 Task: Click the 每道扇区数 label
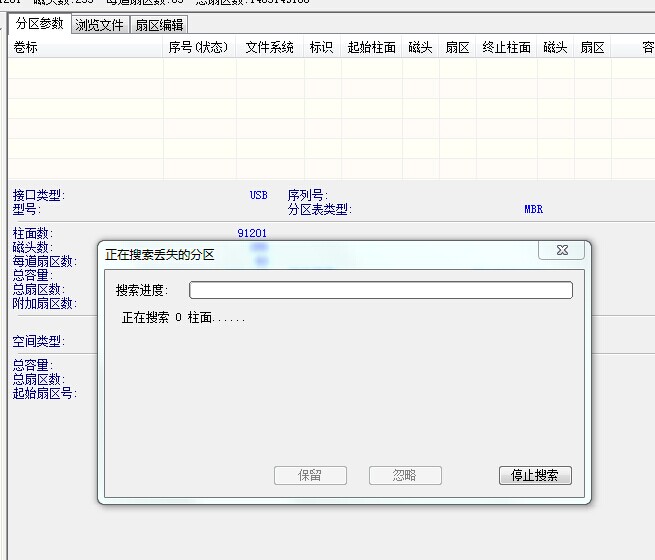(45, 261)
